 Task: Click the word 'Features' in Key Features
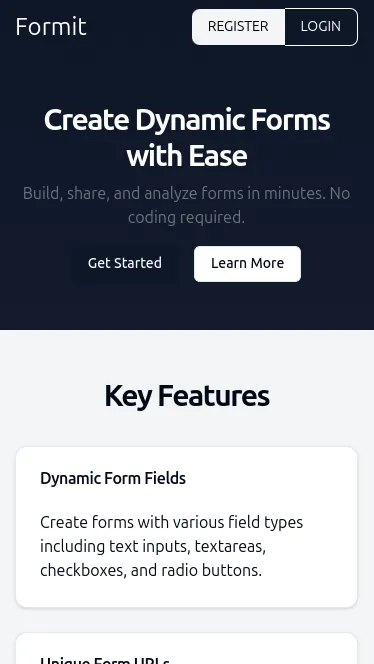click(x=214, y=396)
